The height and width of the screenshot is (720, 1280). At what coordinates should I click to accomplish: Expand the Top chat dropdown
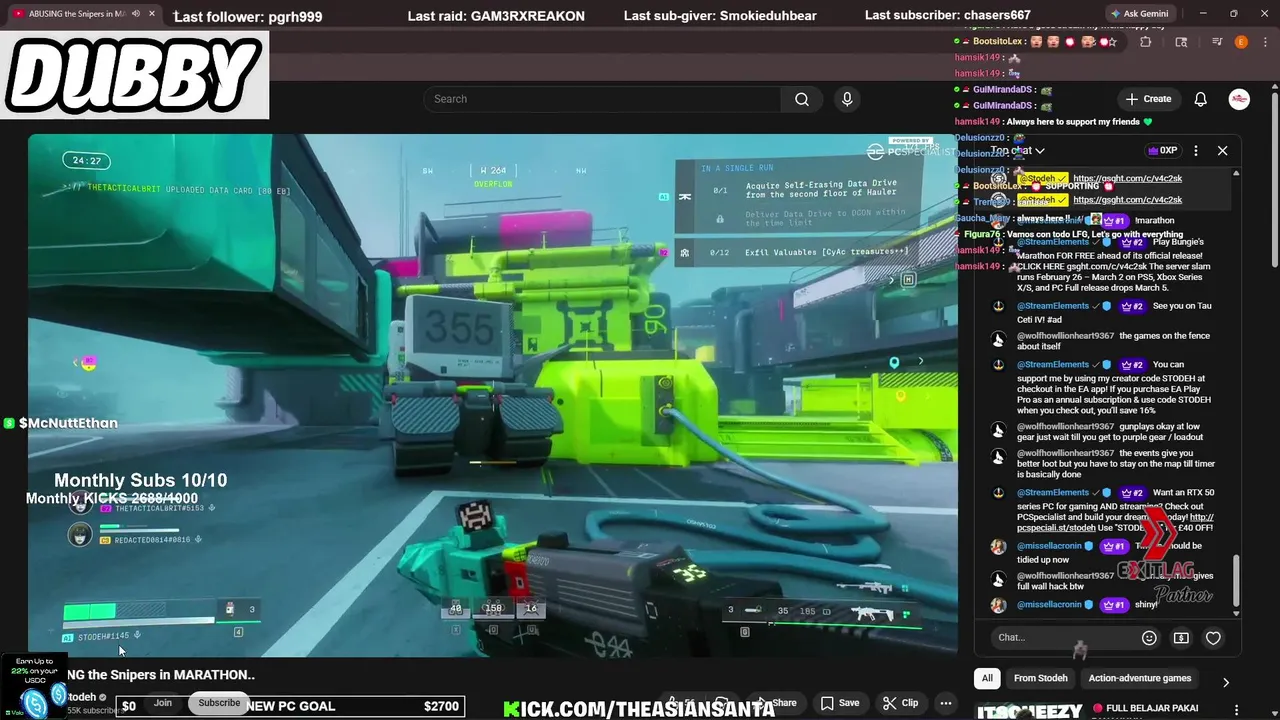click(1018, 151)
